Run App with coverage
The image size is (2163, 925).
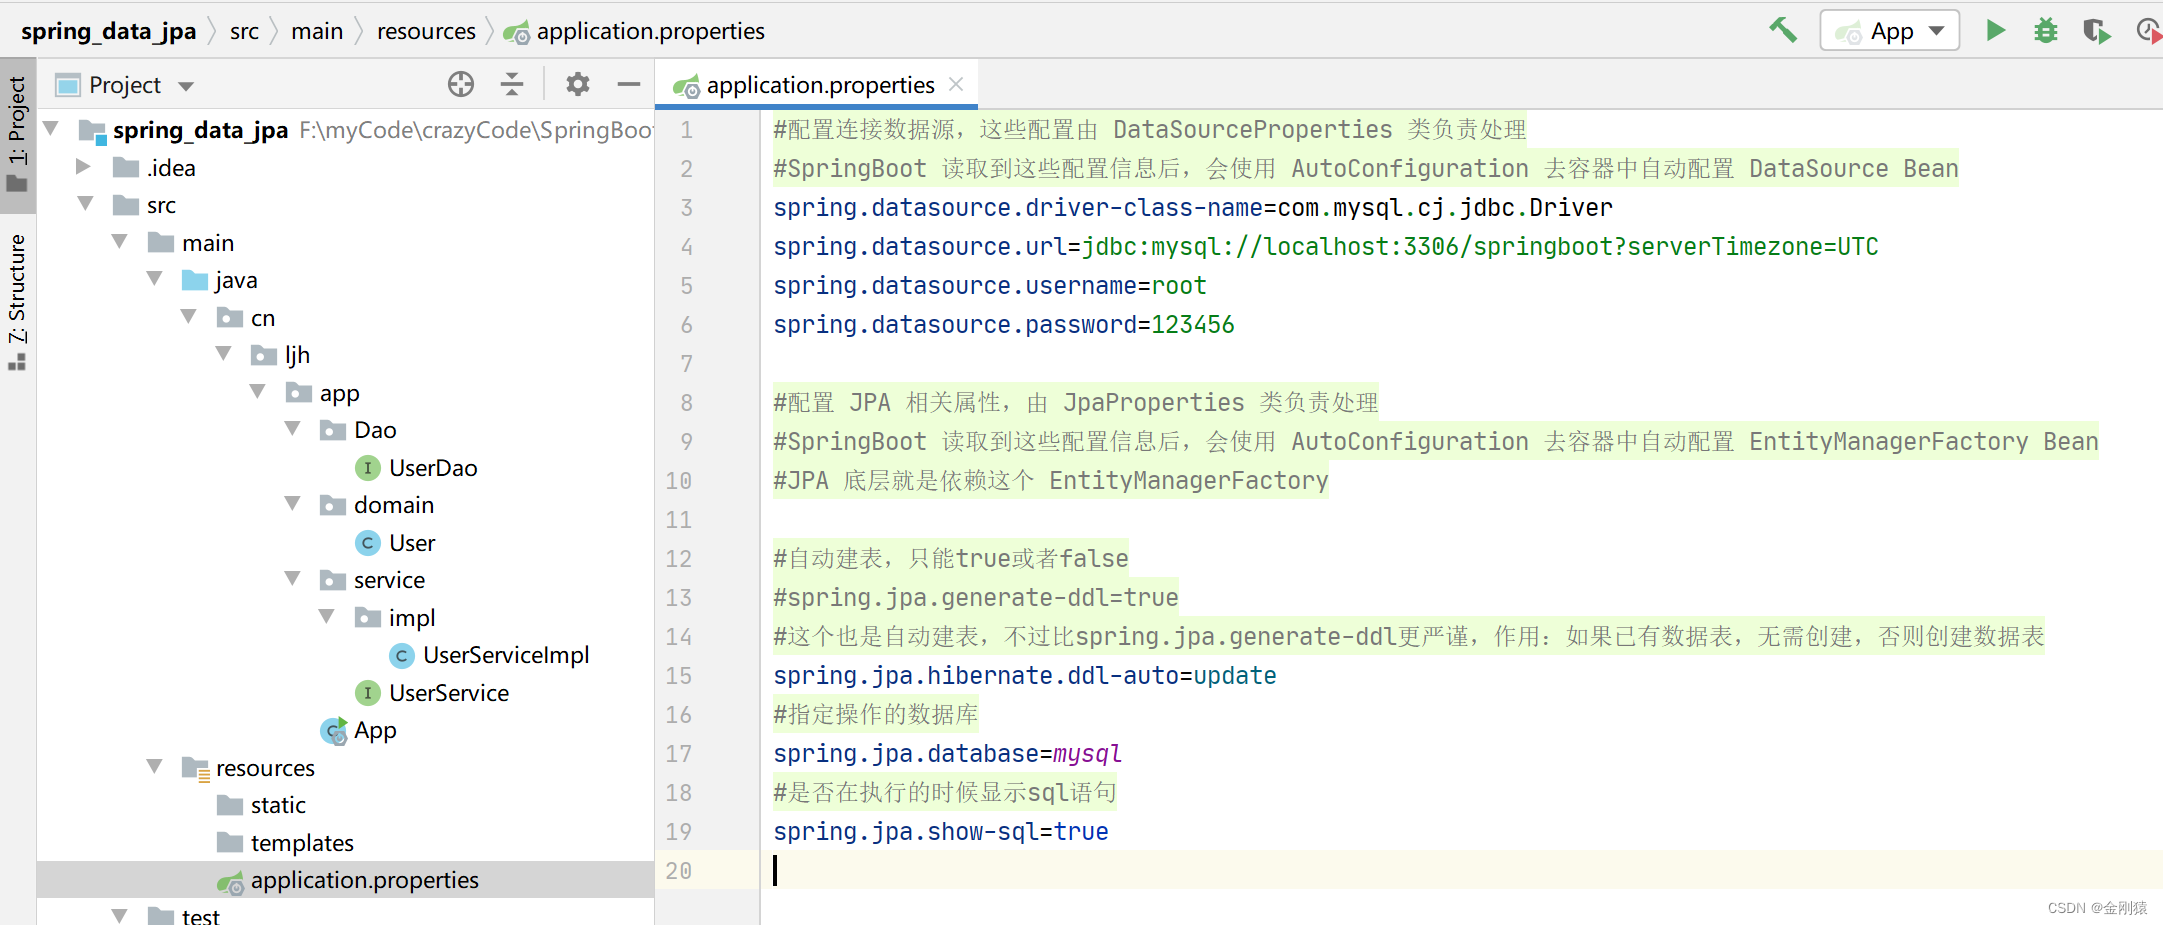point(2096,30)
